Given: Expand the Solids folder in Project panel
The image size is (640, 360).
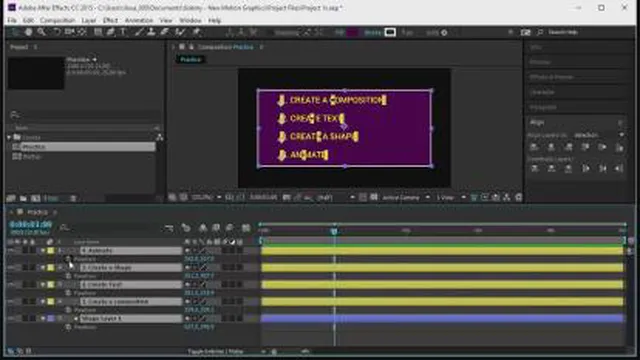Looking at the screenshot, I should (9, 138).
